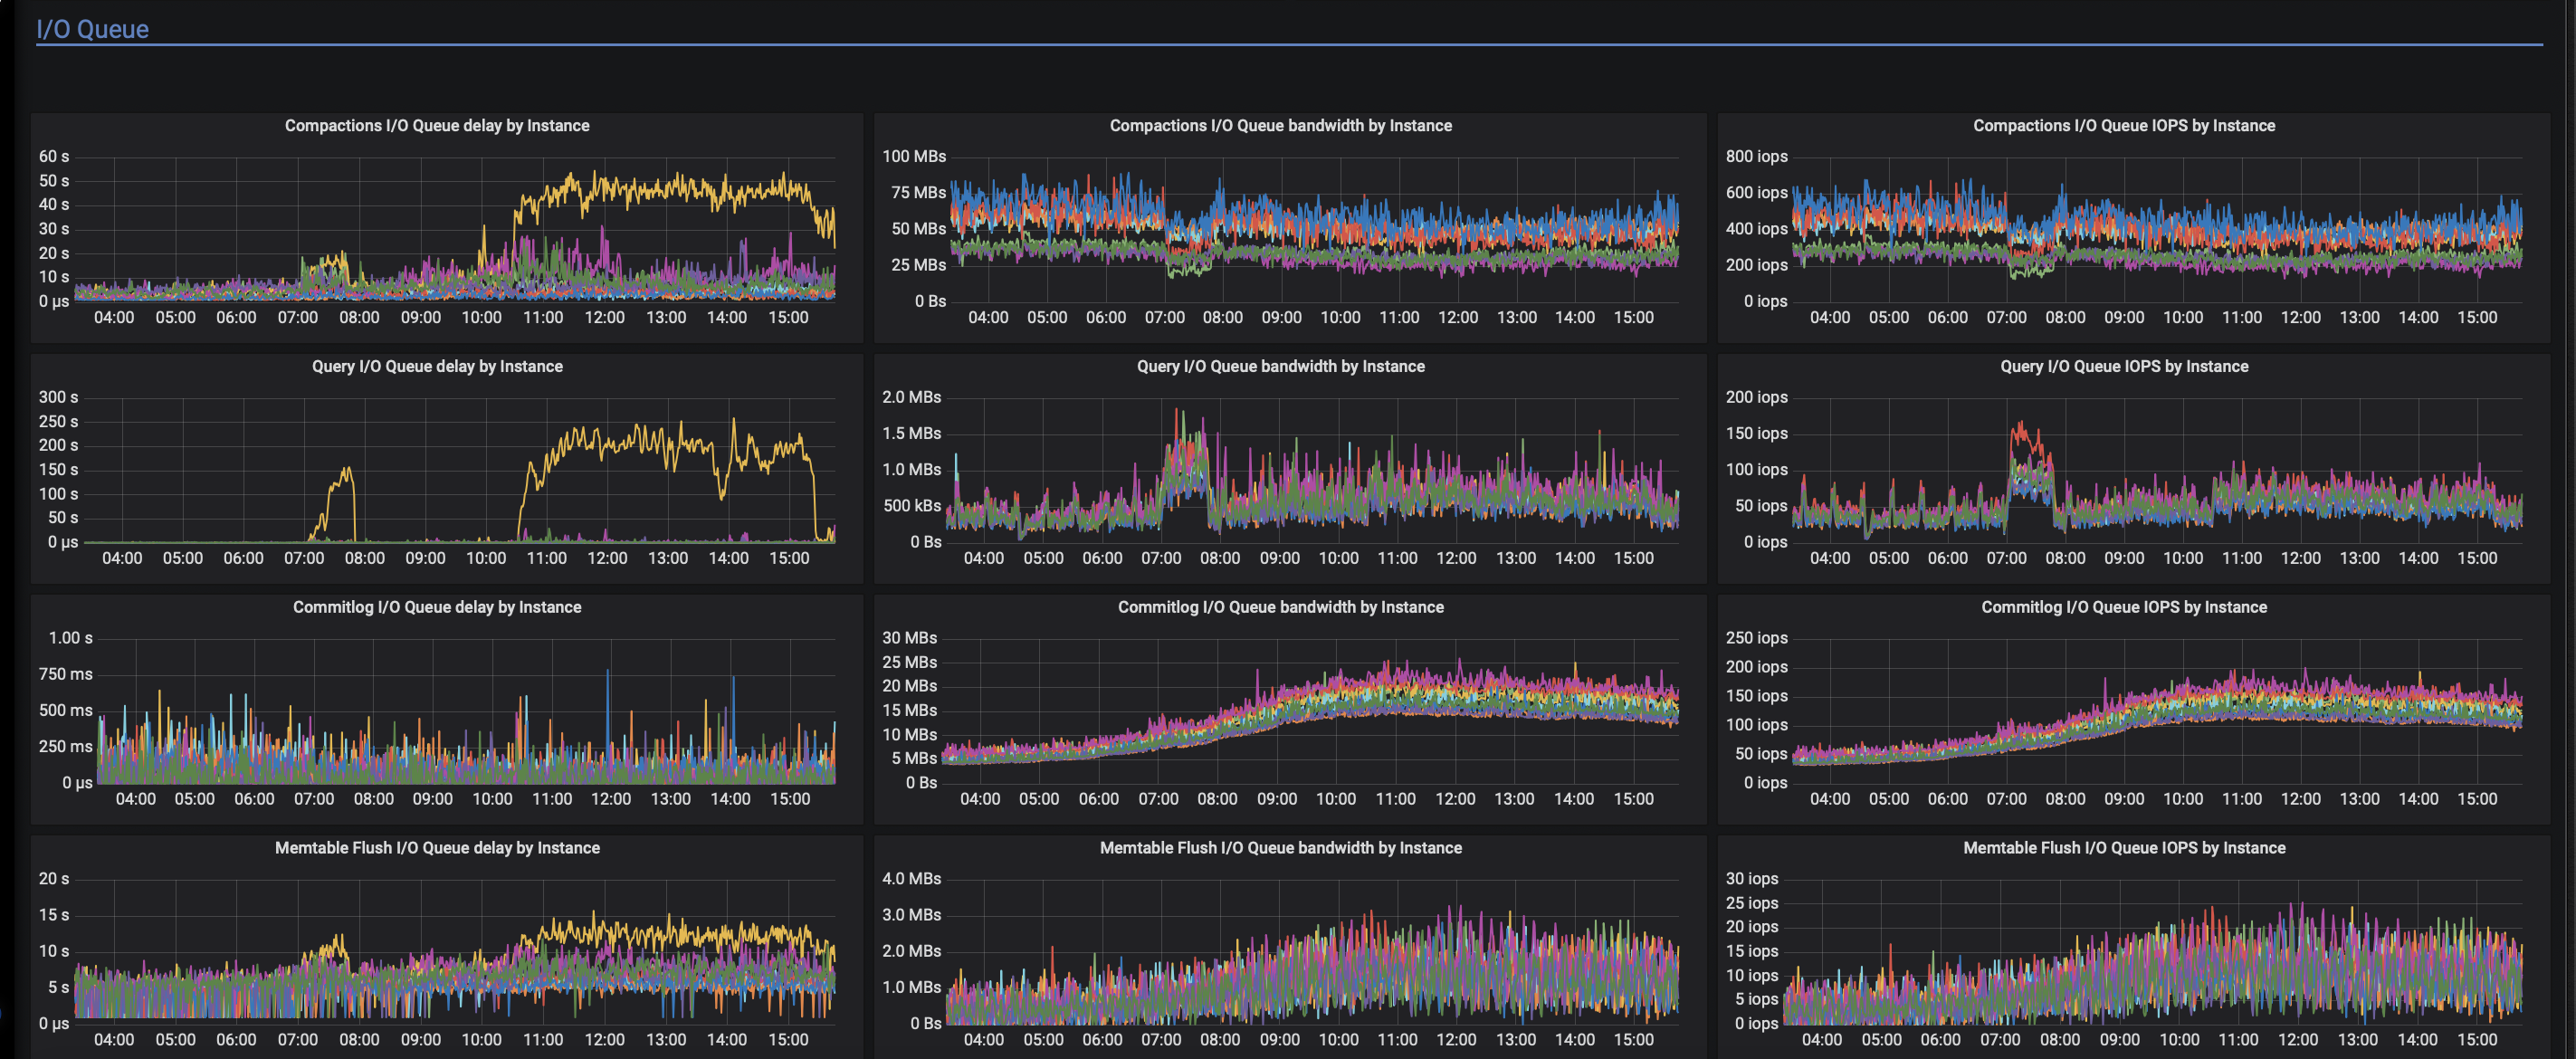Click the 300 s axis label on Query delay
This screenshot has height=1059, width=2576.
[x=58, y=398]
